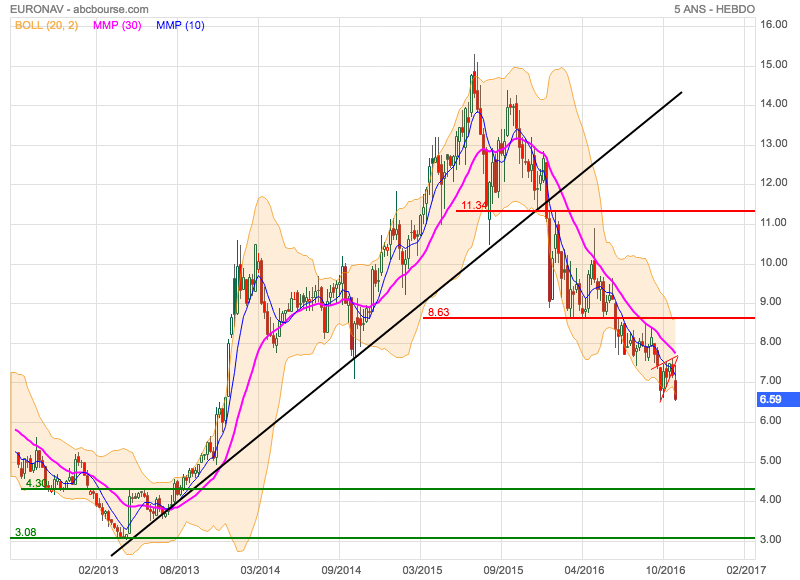The height and width of the screenshot is (580, 800).
Task: Click the 13.00 price axis value
Action: pyautogui.click(x=773, y=143)
